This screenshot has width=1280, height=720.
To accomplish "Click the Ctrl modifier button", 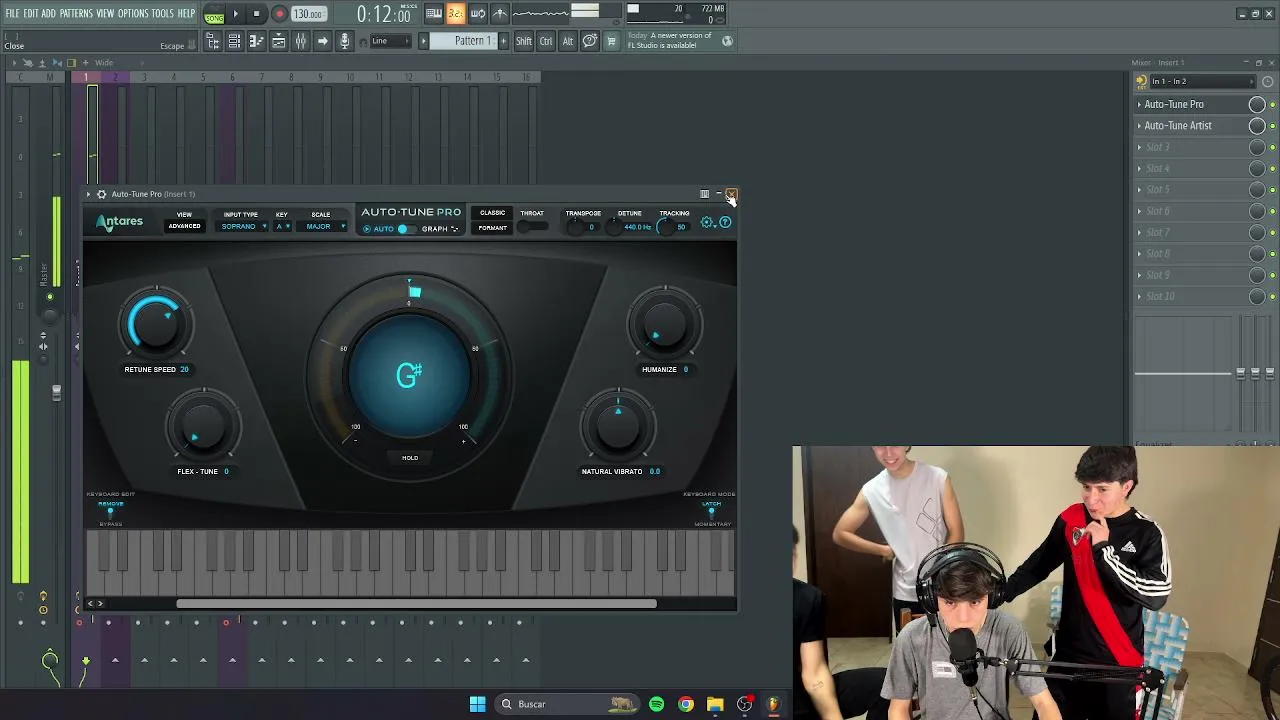I will click(x=546, y=41).
